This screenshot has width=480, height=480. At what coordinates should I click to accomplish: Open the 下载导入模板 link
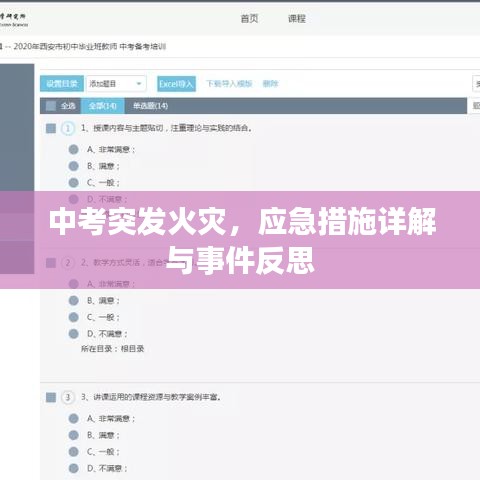point(229,83)
